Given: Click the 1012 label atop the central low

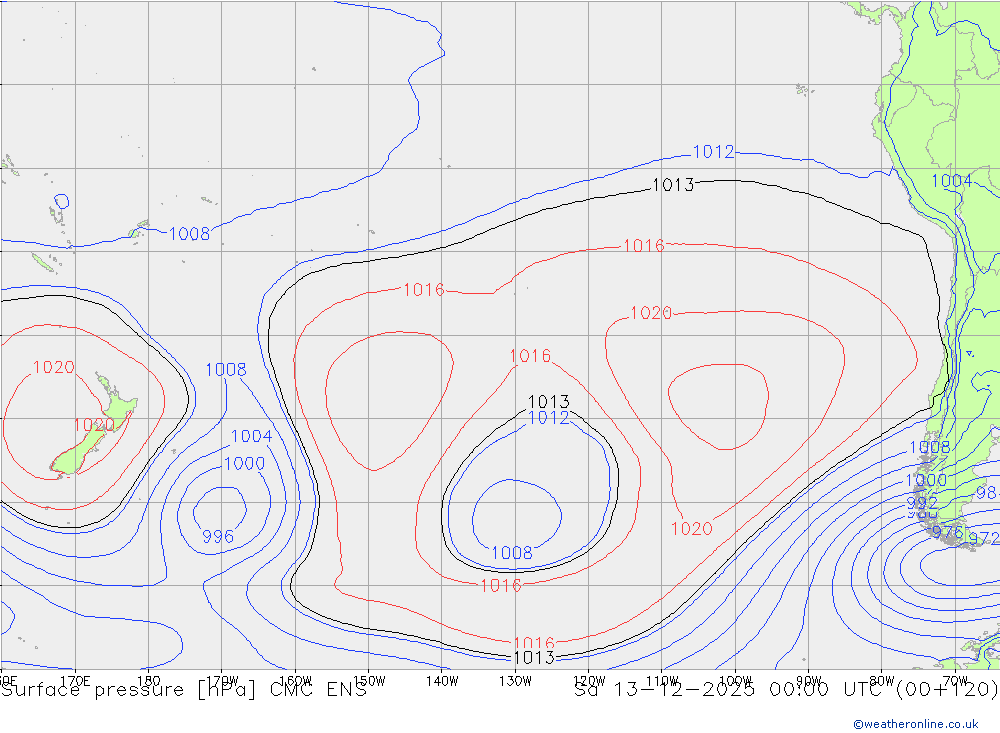Looking at the screenshot, I should 548,418.
